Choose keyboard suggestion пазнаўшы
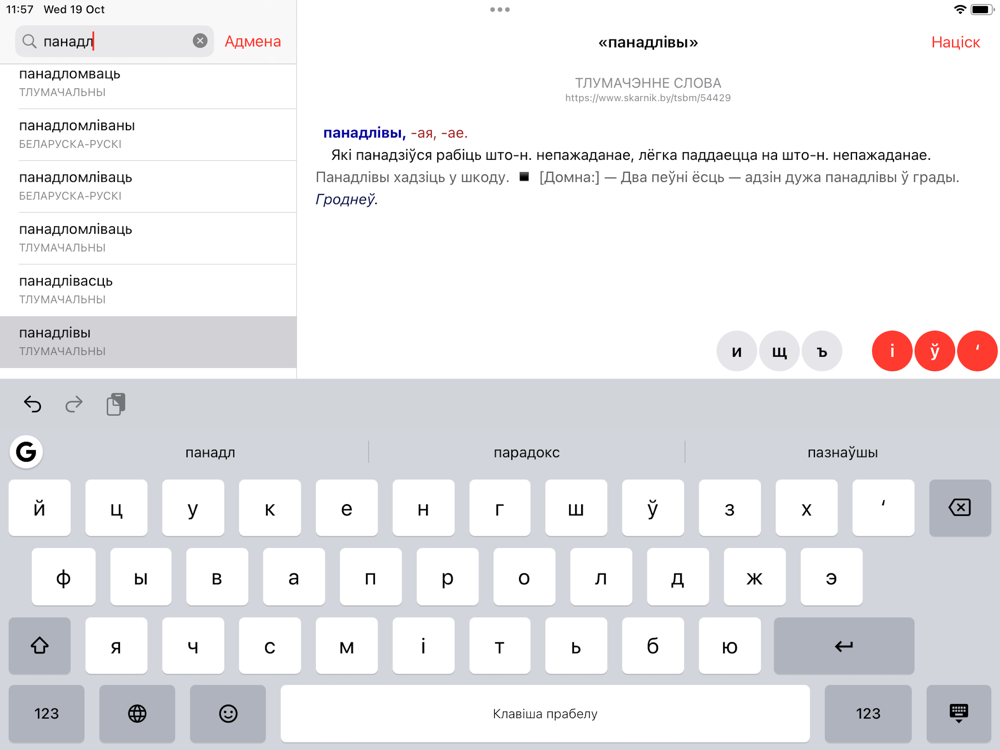The image size is (1000, 750). click(x=842, y=452)
